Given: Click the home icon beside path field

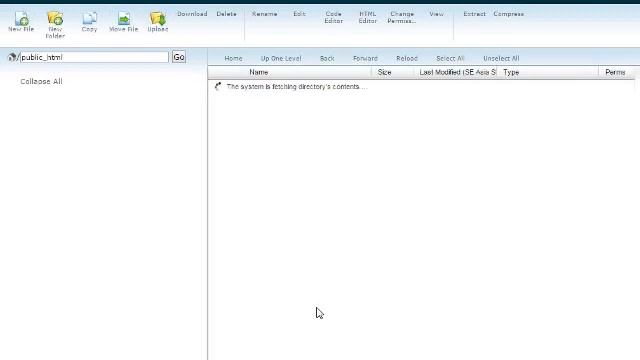Looking at the screenshot, I should pyautogui.click(x=12, y=57).
